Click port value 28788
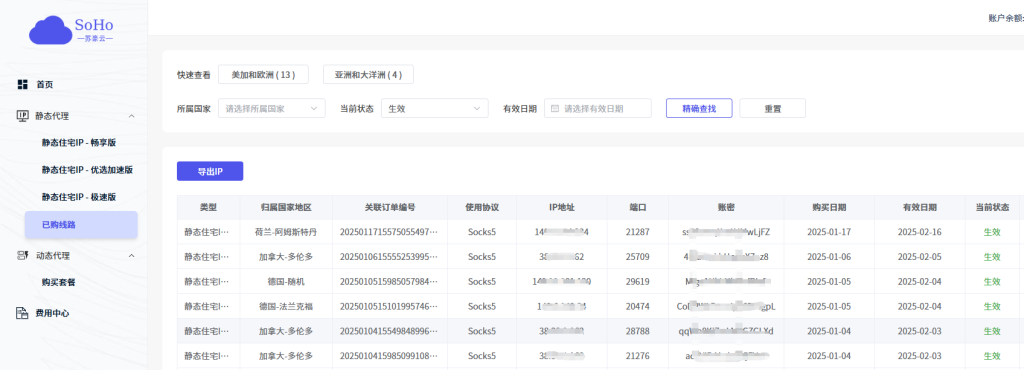Viewport: 1024px width, 370px height. pyautogui.click(x=637, y=331)
